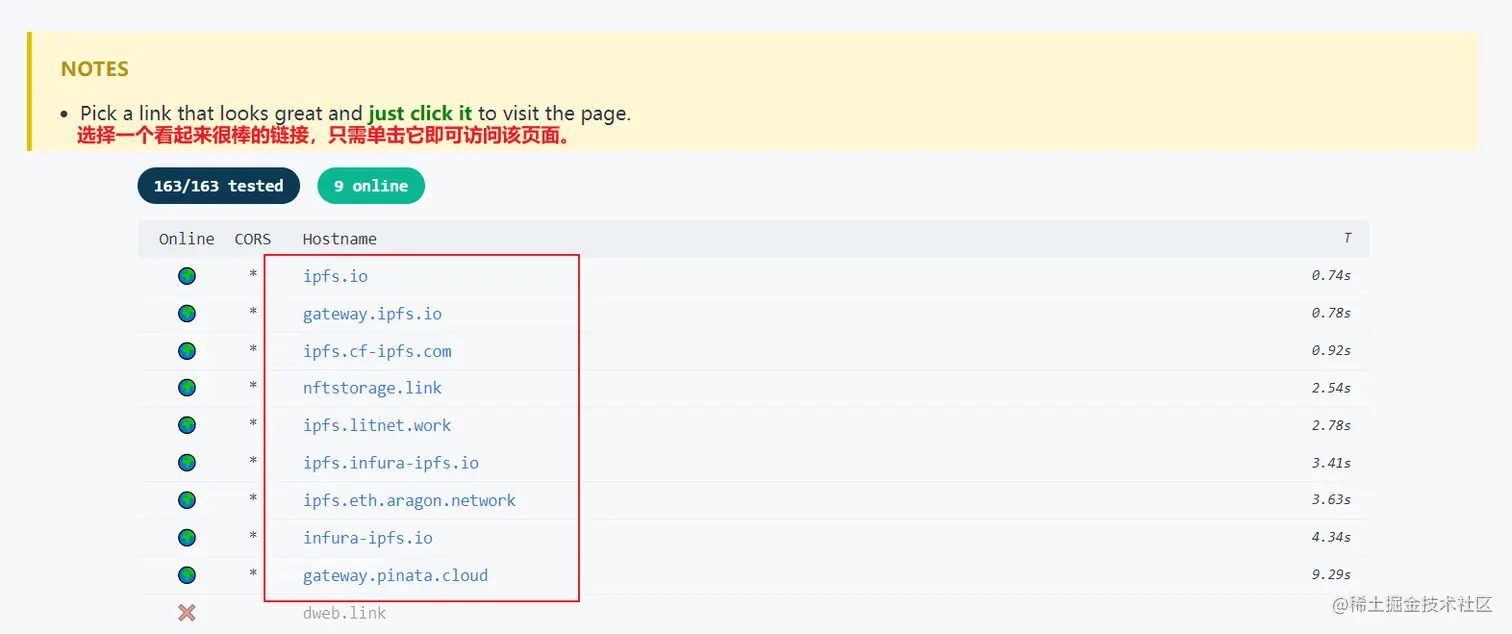Click the 0.74s response time value
Screen dimensions: 1512x634
pos(1331,276)
